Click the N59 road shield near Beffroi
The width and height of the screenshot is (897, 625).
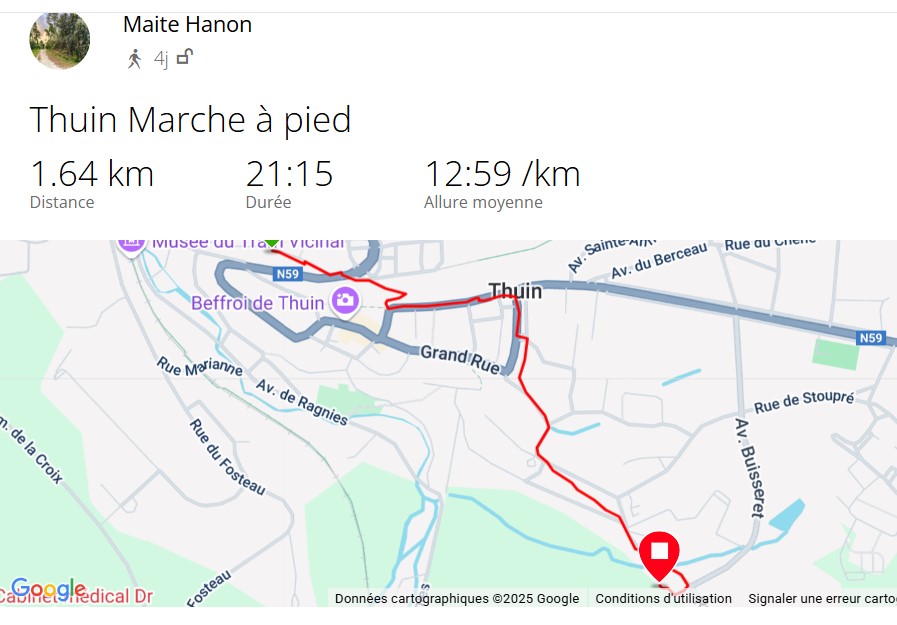pos(287,274)
